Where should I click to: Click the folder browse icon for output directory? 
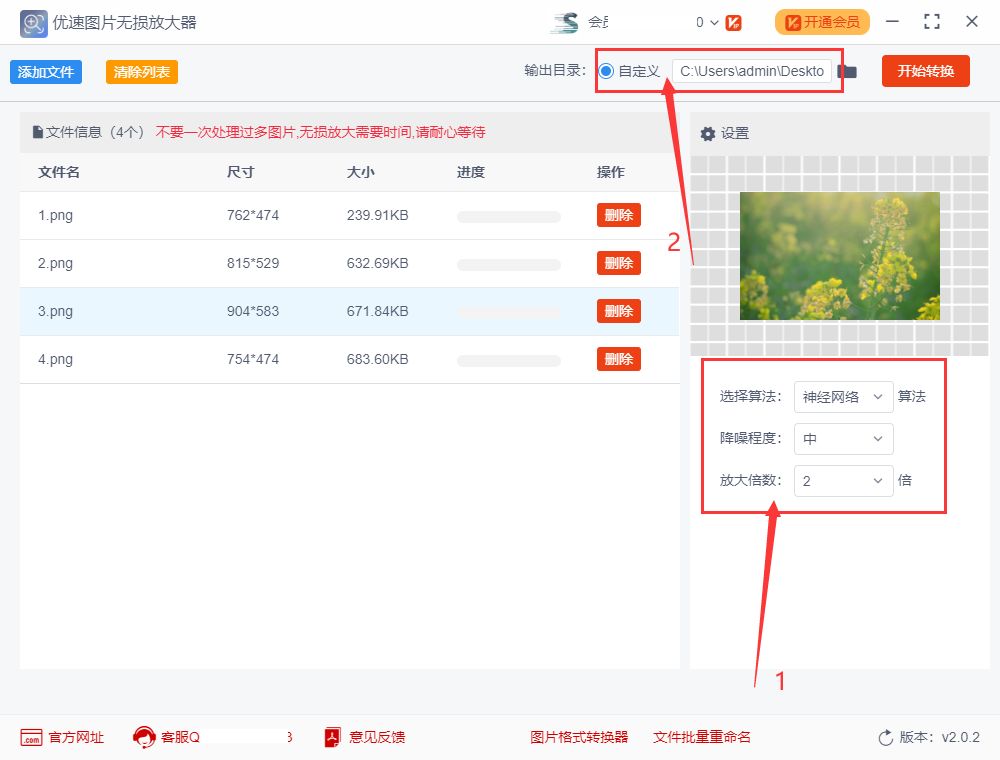click(847, 71)
